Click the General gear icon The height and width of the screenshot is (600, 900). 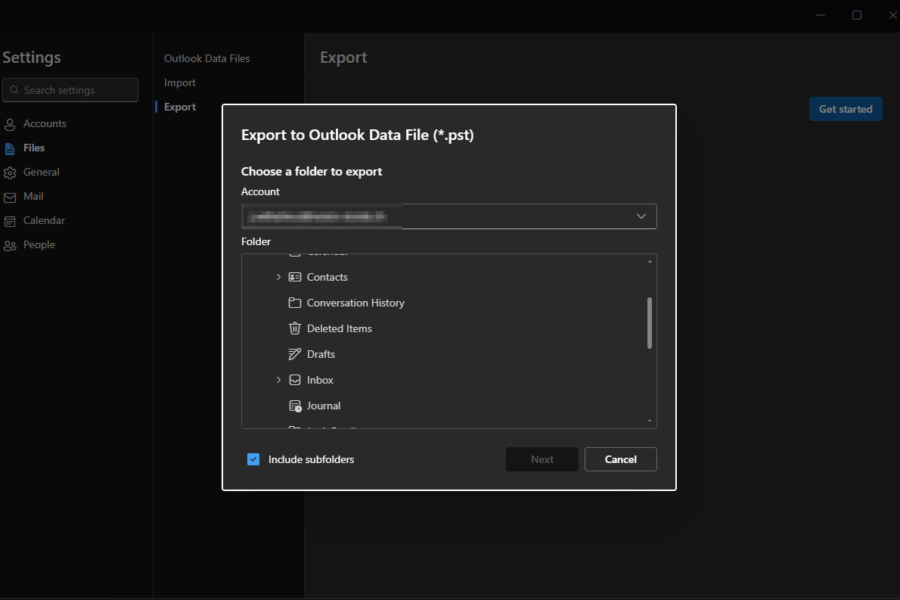10,173
